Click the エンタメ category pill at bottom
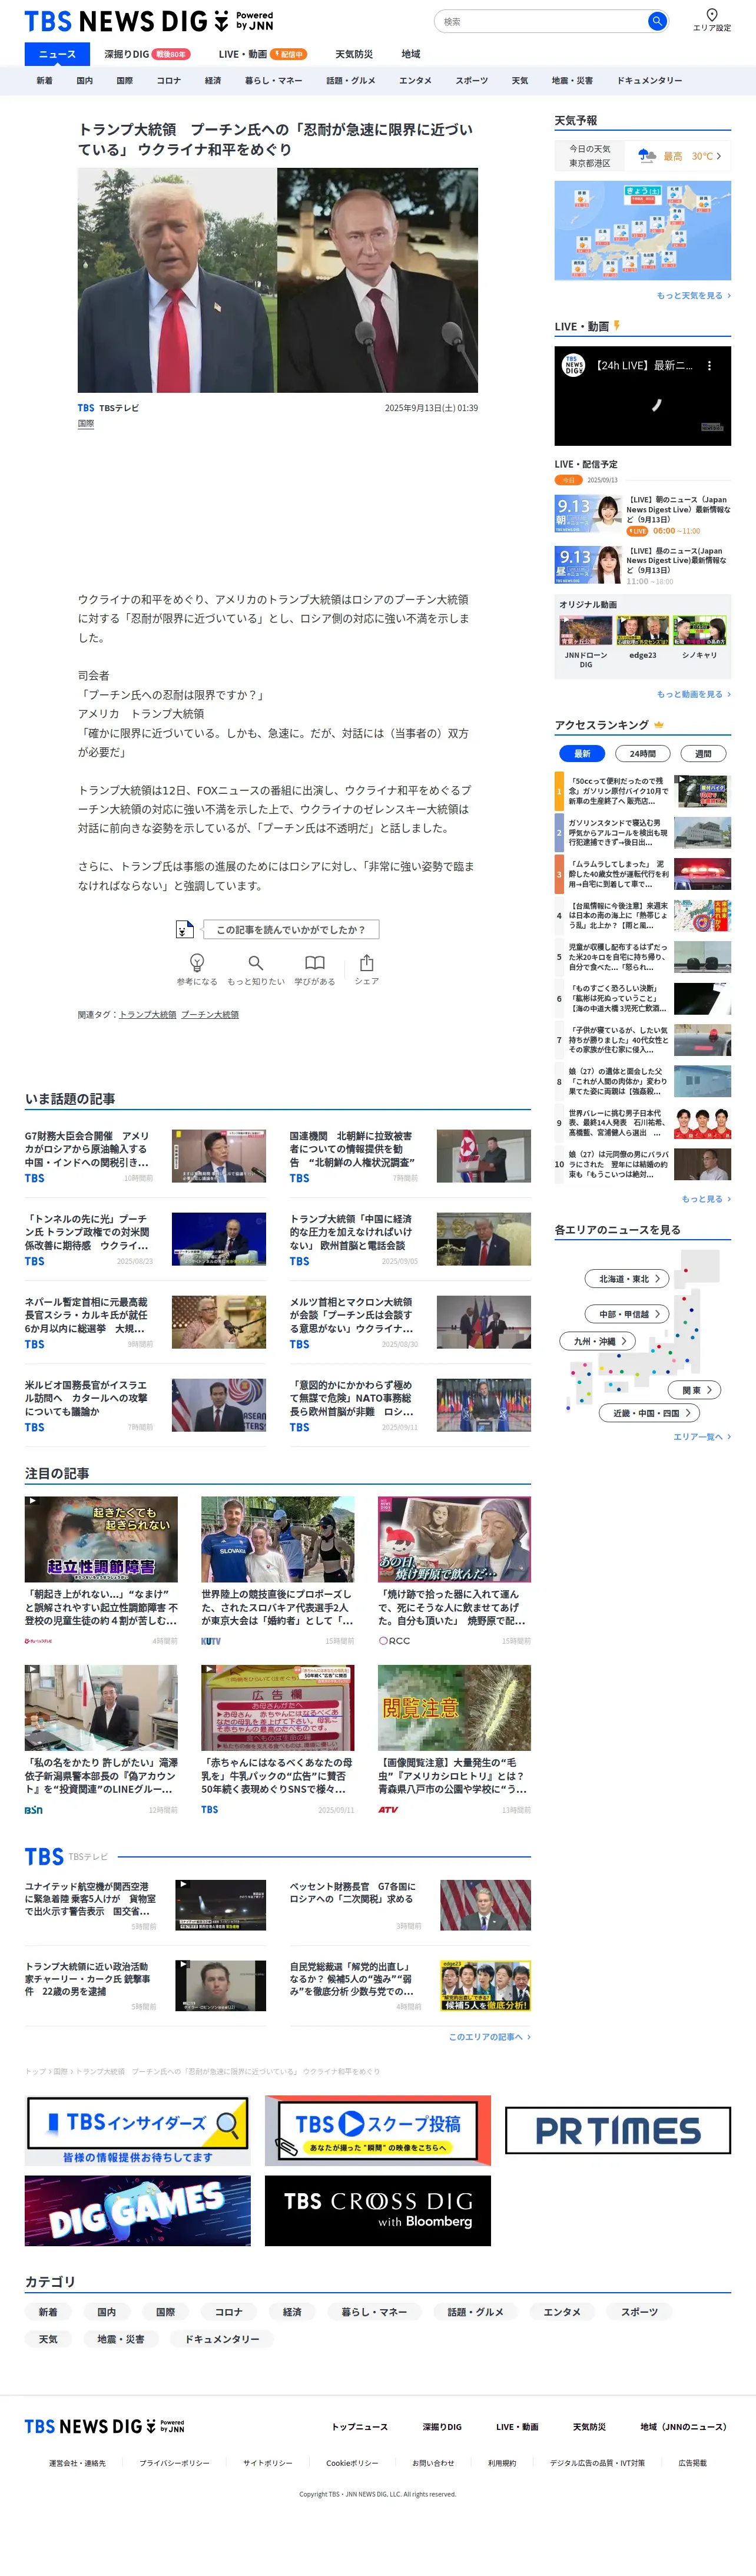 pos(562,2312)
